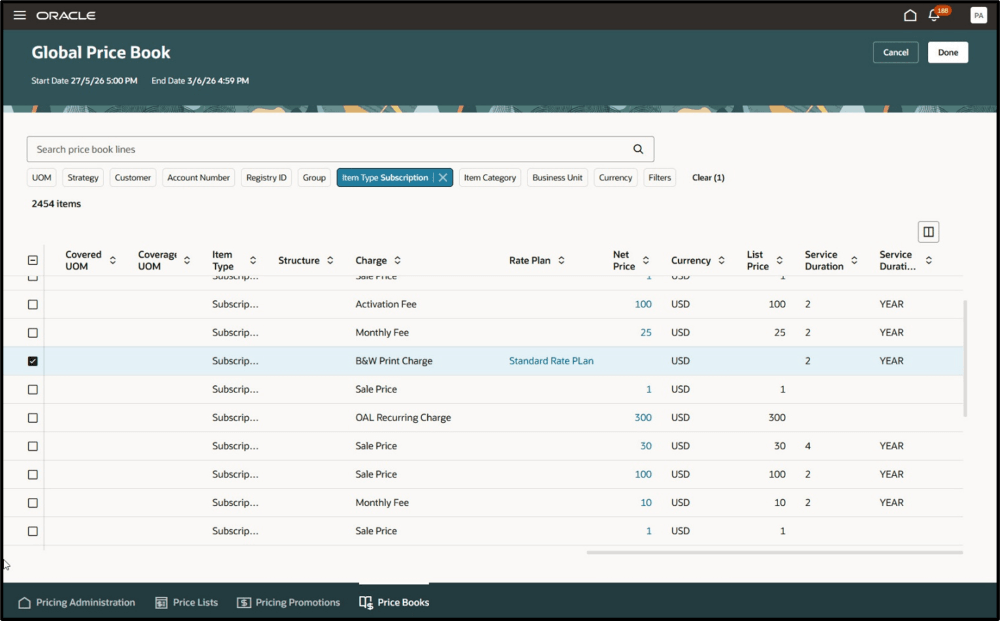This screenshot has width=1000, height=621.
Task: Open the Item Category filter chip
Action: pyautogui.click(x=490, y=178)
